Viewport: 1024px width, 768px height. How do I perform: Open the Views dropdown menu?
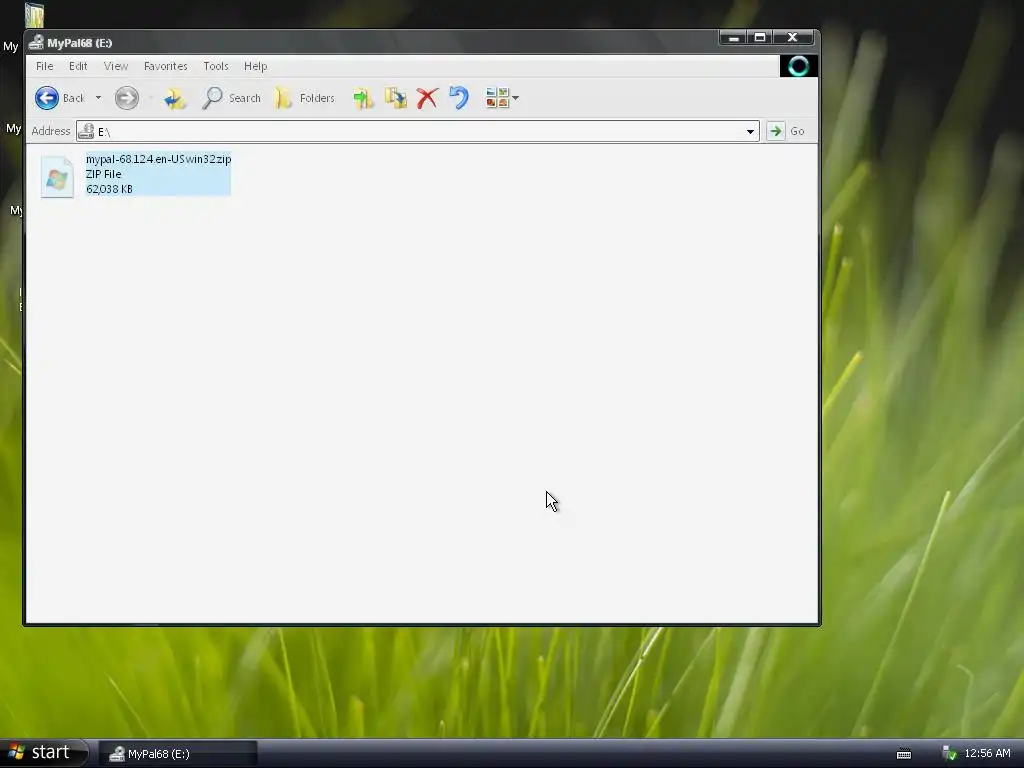[502, 98]
